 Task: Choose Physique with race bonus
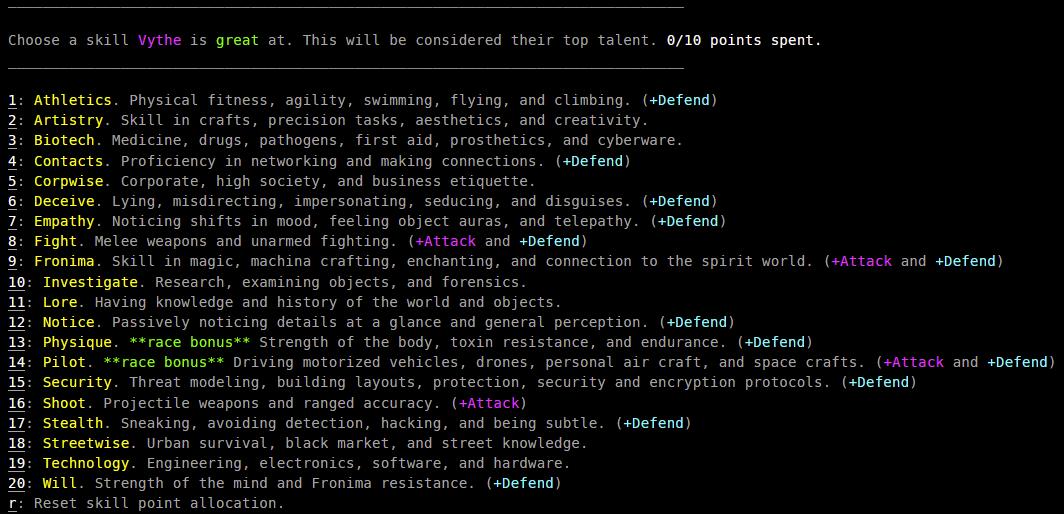click(411, 342)
